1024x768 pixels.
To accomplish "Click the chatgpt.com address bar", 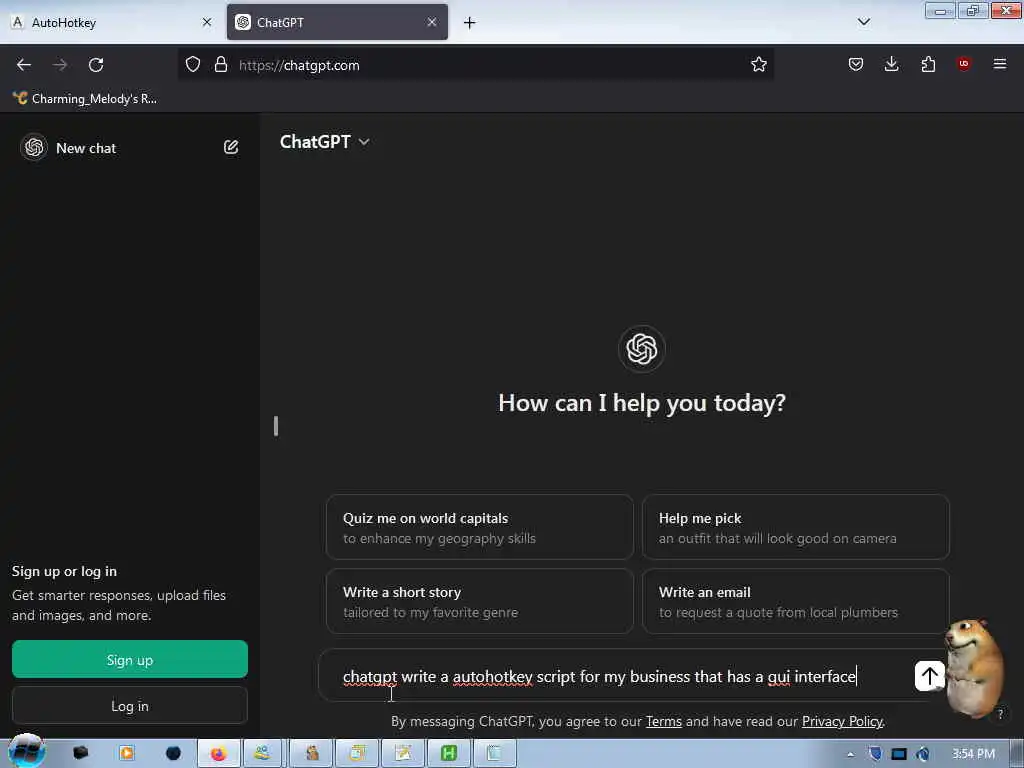I will click(x=477, y=65).
